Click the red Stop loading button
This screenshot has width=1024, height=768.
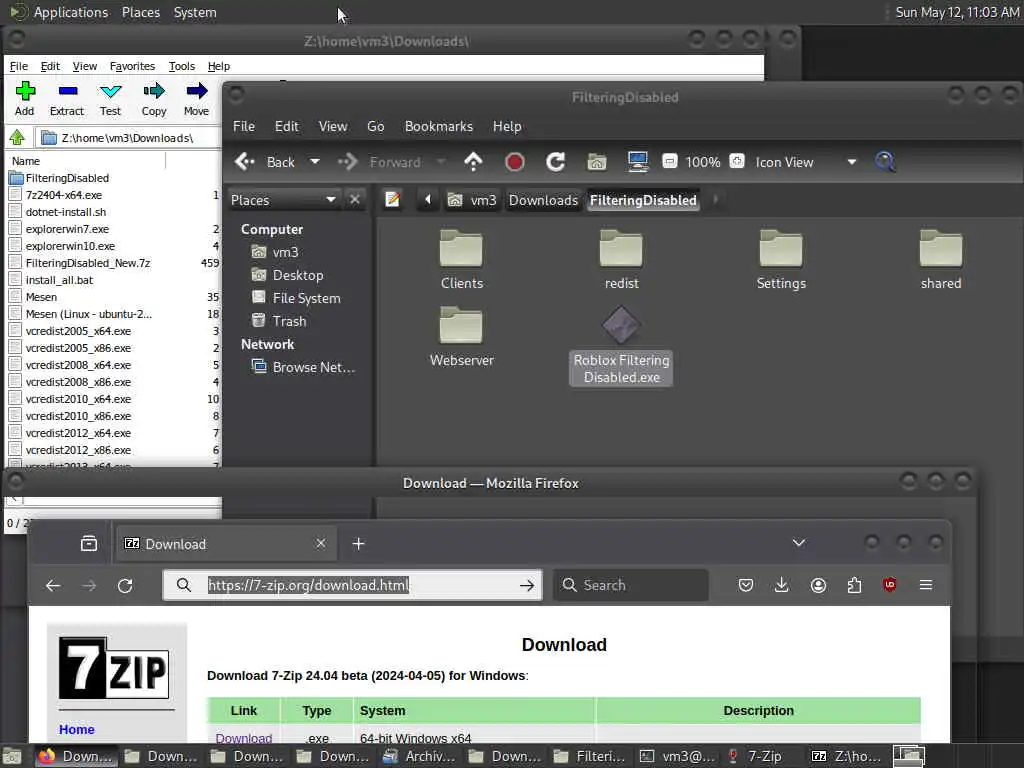pos(515,162)
